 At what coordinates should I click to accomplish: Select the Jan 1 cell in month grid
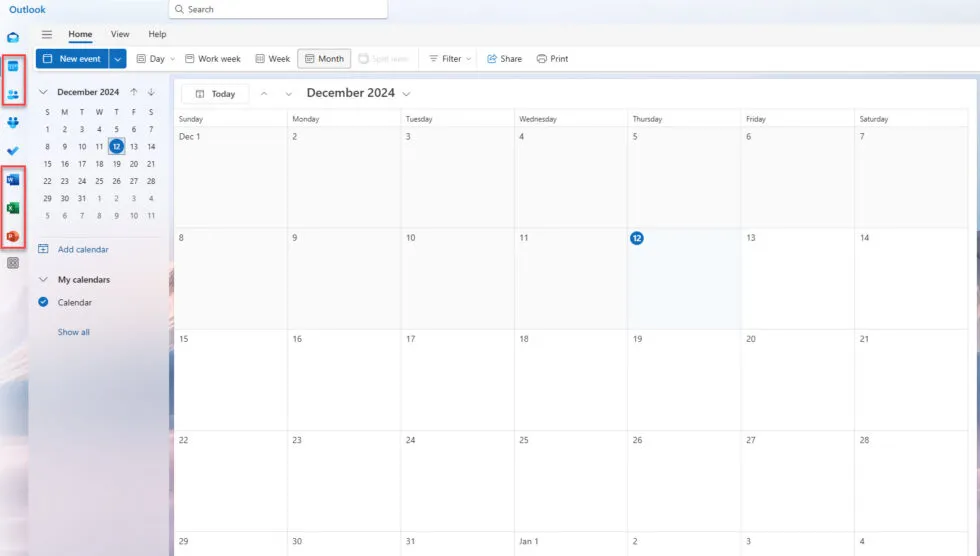(x=571, y=544)
